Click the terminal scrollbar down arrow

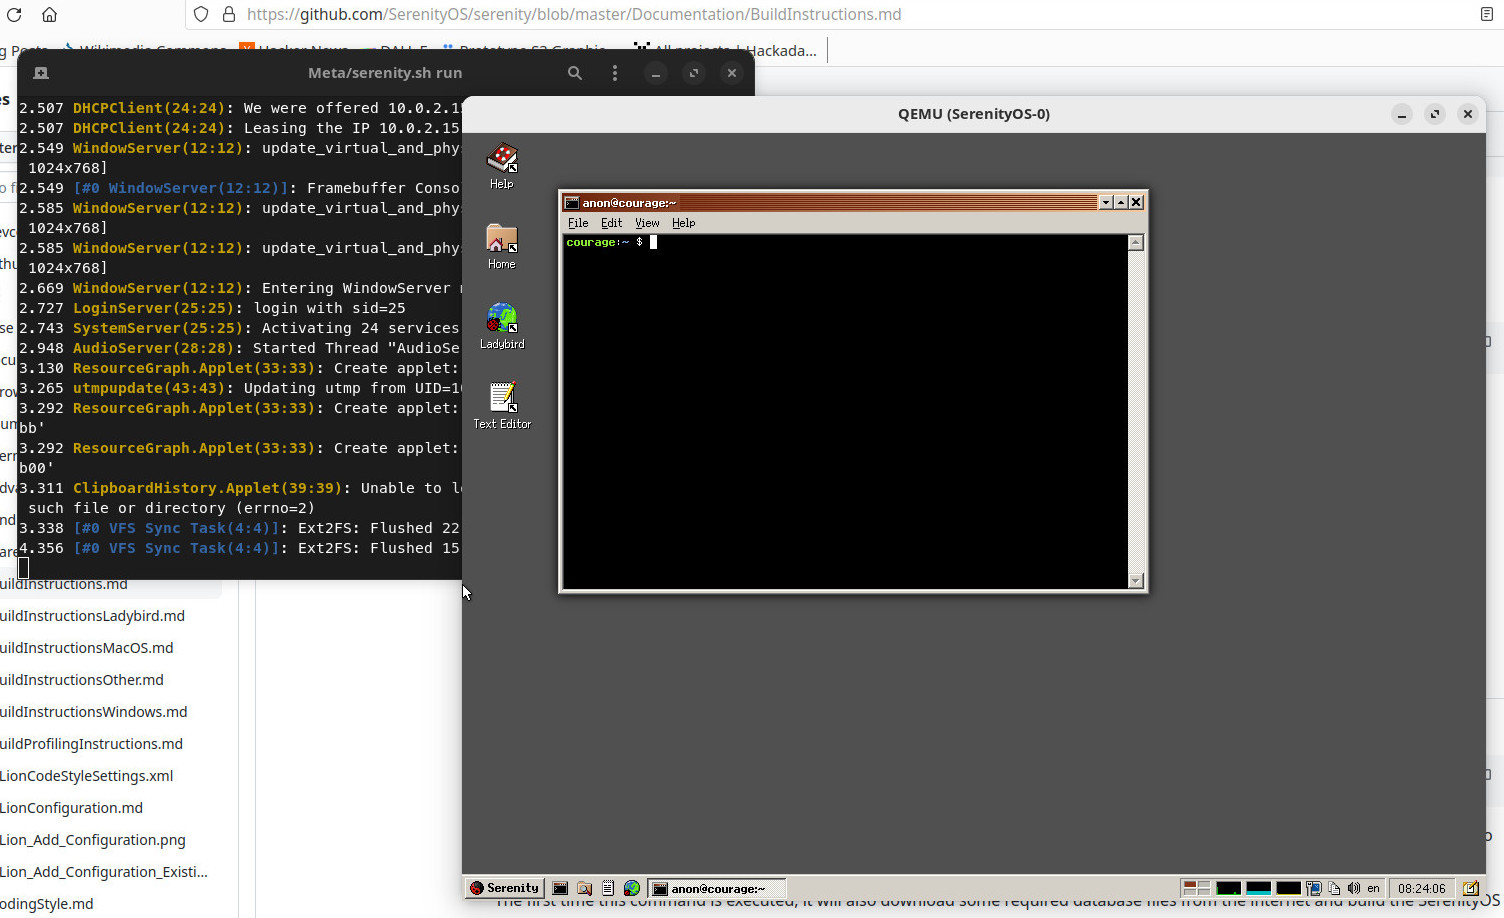point(1135,581)
